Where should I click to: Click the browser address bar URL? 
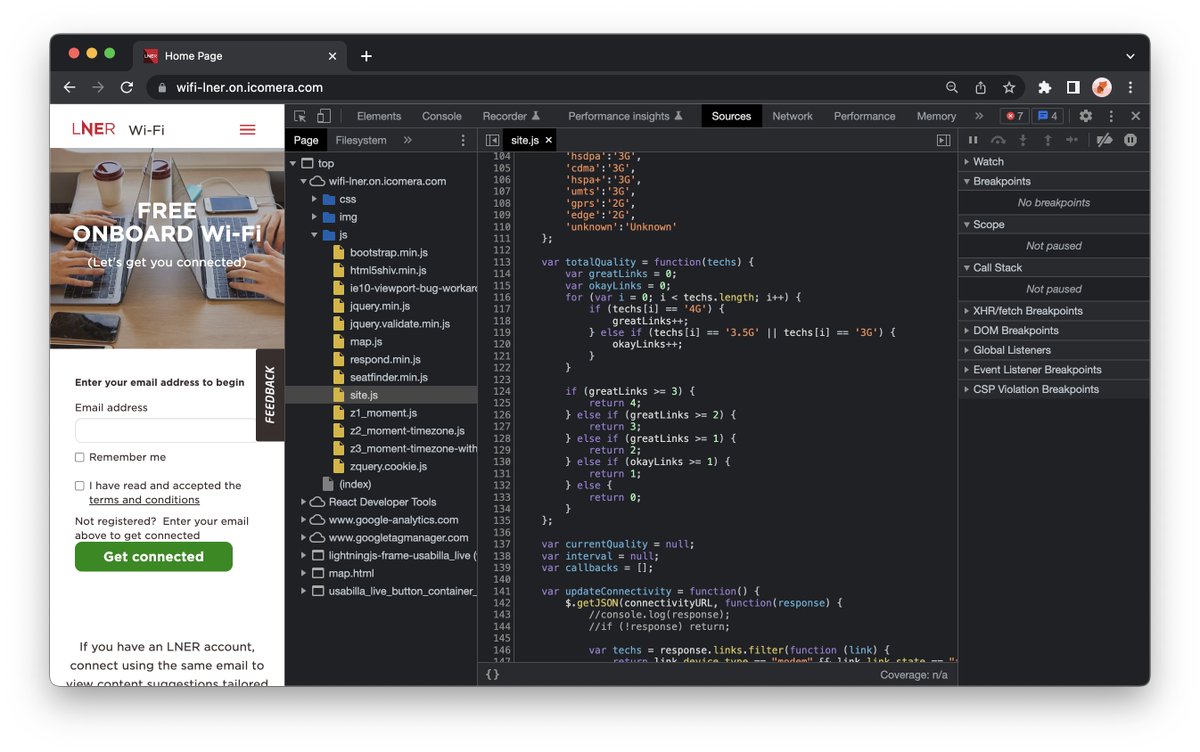250,88
